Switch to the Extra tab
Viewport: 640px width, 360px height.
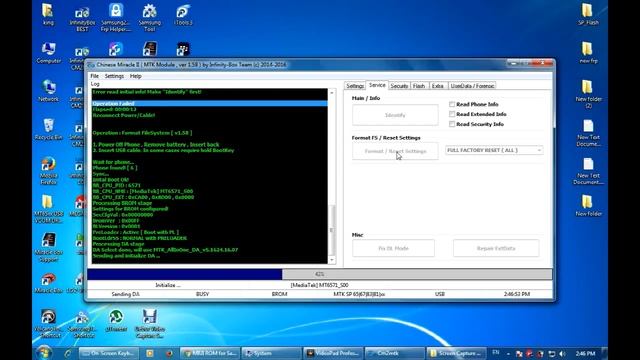438,86
